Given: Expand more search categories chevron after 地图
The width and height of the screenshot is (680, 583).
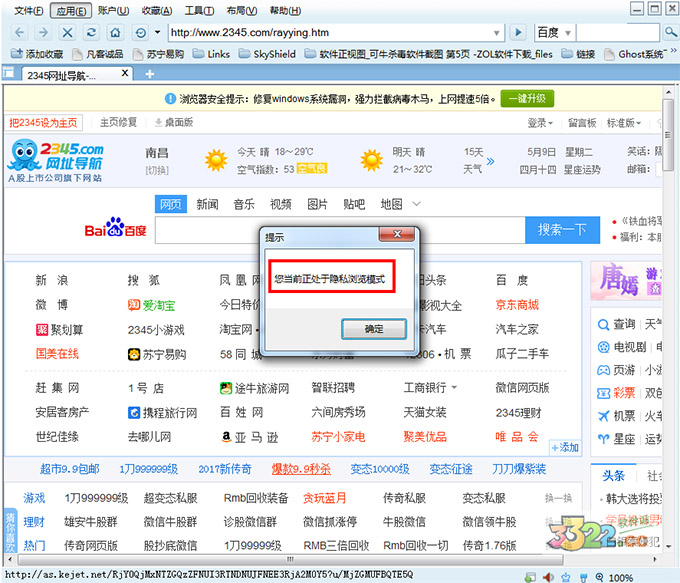Looking at the screenshot, I should (x=416, y=204).
